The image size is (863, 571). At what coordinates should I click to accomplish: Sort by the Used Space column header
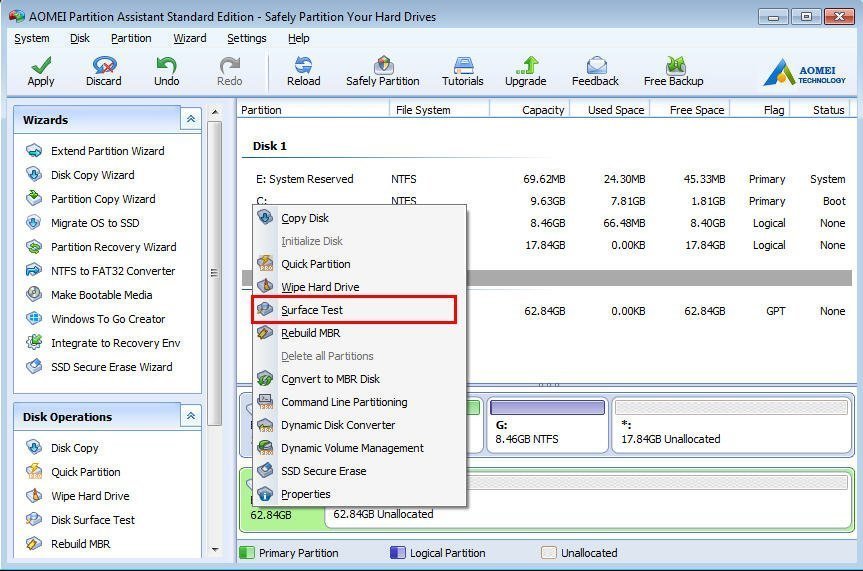click(610, 110)
